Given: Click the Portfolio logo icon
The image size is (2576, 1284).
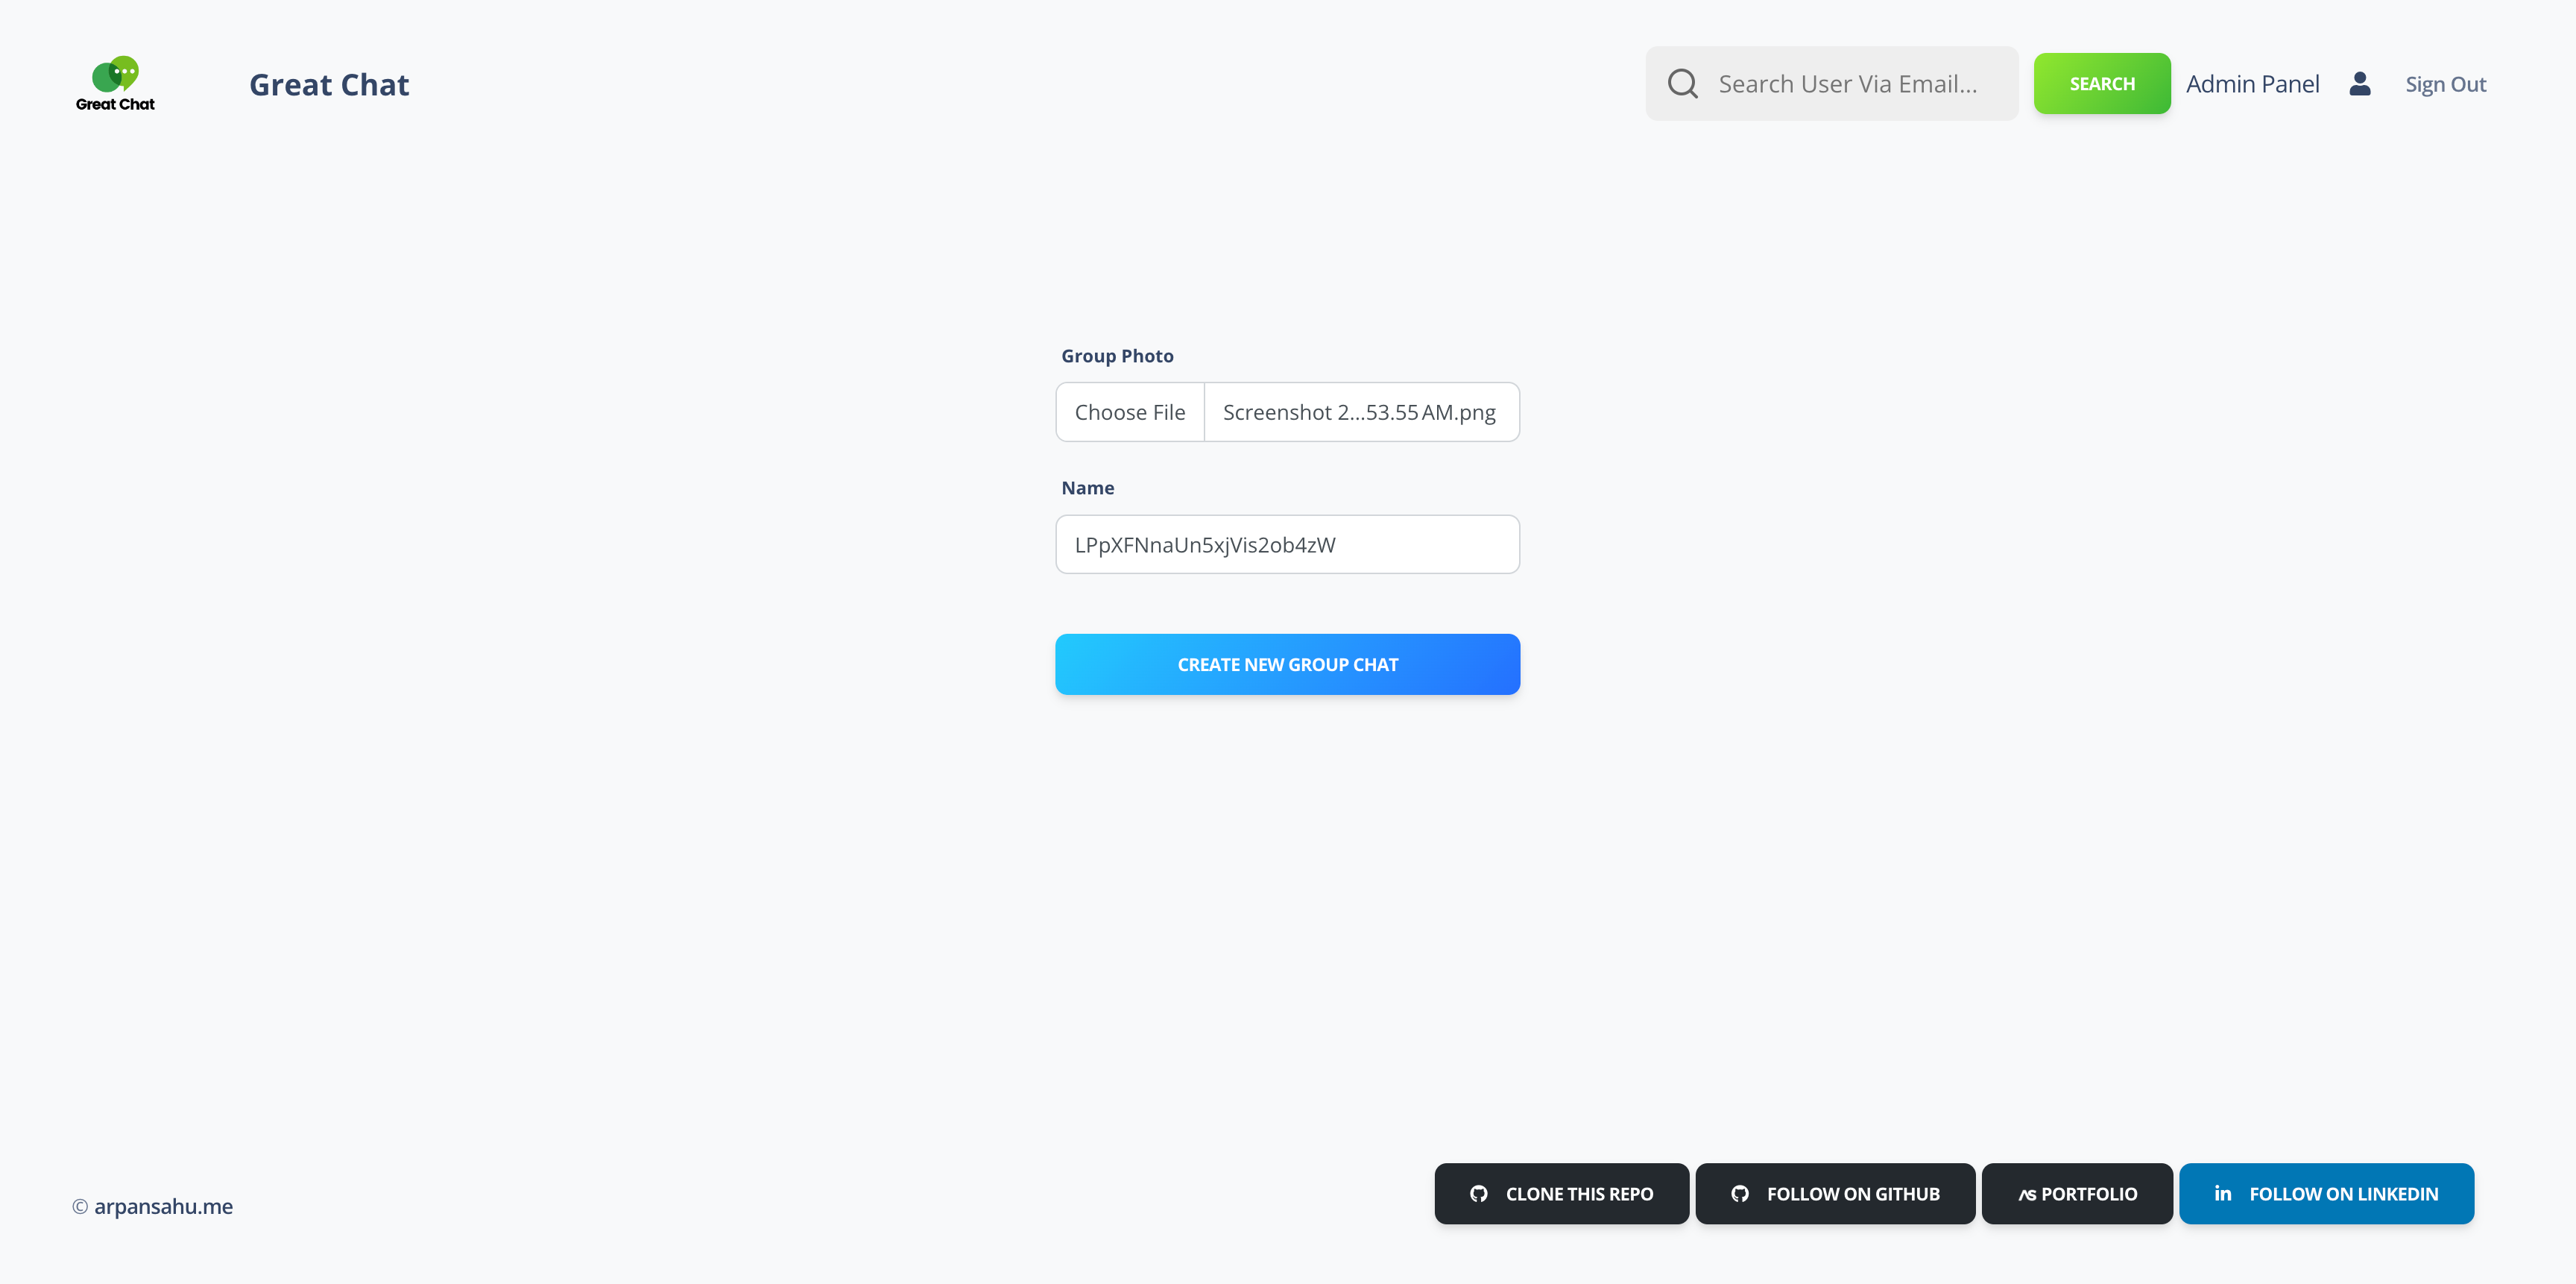Looking at the screenshot, I should pos(2027,1195).
